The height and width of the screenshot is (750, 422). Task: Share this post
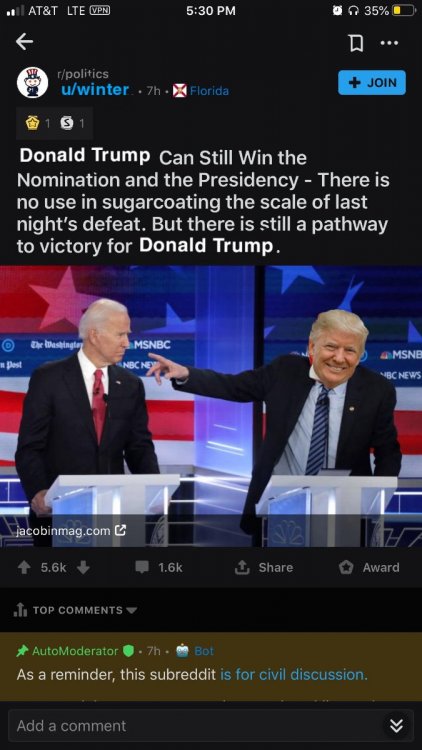264,567
